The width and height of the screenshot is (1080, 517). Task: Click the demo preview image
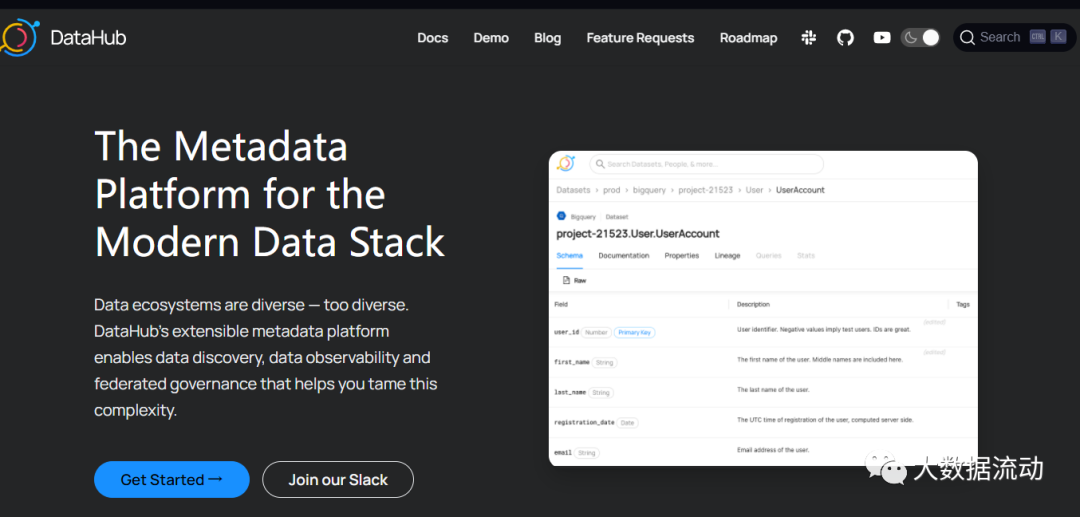coord(763,308)
